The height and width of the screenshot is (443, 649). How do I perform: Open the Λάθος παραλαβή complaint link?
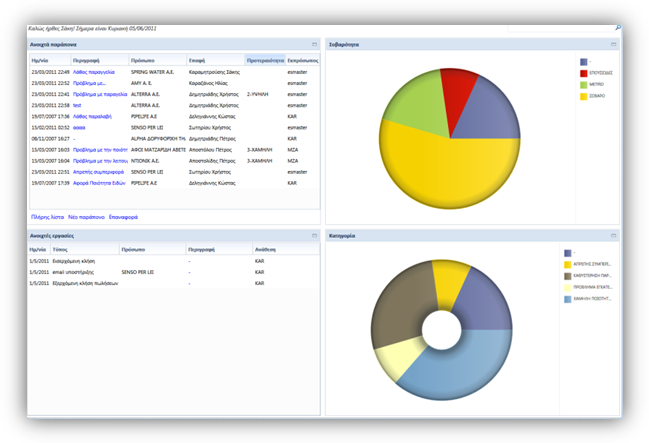click(92, 117)
